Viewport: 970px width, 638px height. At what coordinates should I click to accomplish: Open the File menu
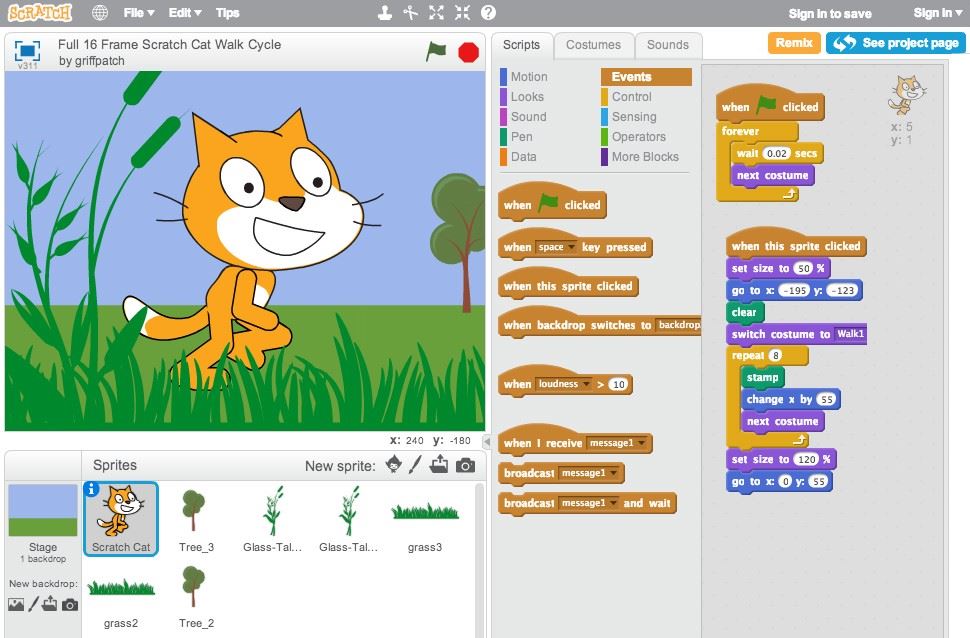[x=139, y=12]
